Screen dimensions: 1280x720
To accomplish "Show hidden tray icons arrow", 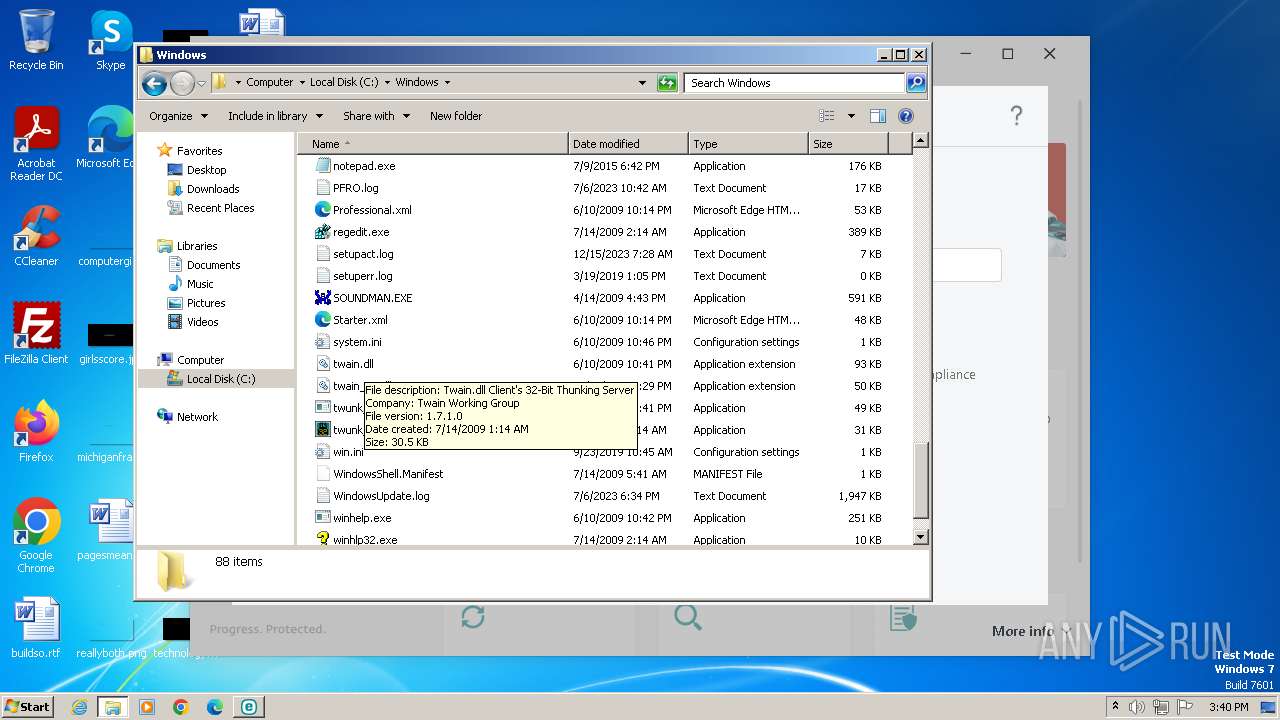I will [x=1115, y=707].
